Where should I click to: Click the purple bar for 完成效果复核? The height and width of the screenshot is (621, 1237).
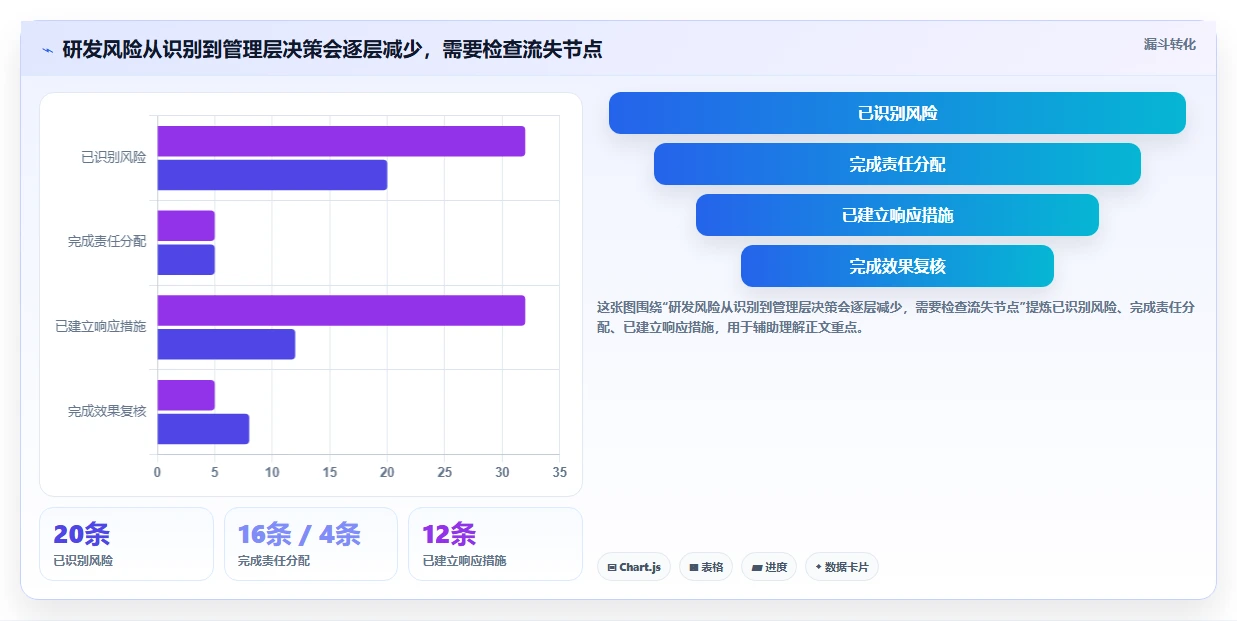point(186,395)
